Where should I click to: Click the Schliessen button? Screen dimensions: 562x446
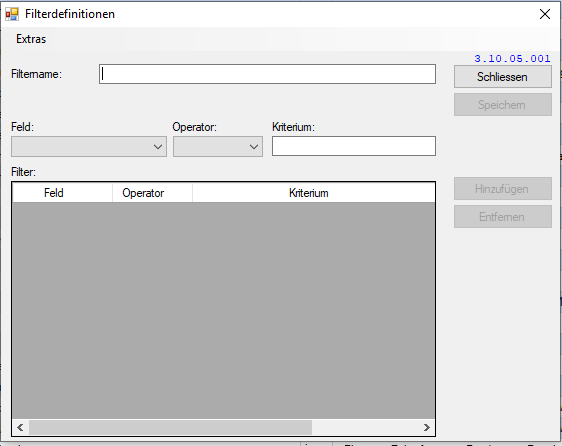point(503,77)
